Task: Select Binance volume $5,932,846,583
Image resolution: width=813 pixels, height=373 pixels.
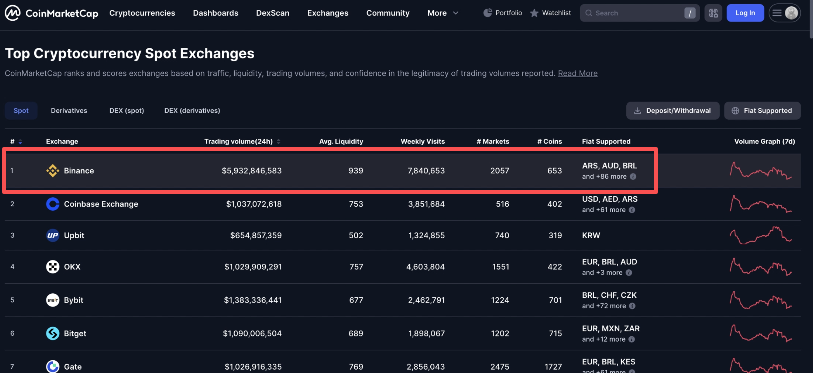Action: [251, 171]
